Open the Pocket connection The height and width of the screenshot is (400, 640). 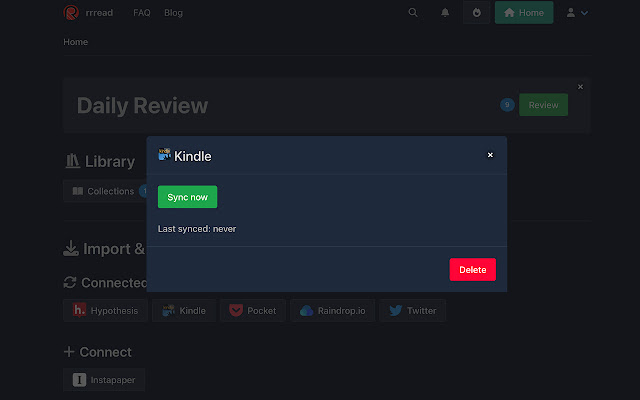(253, 311)
